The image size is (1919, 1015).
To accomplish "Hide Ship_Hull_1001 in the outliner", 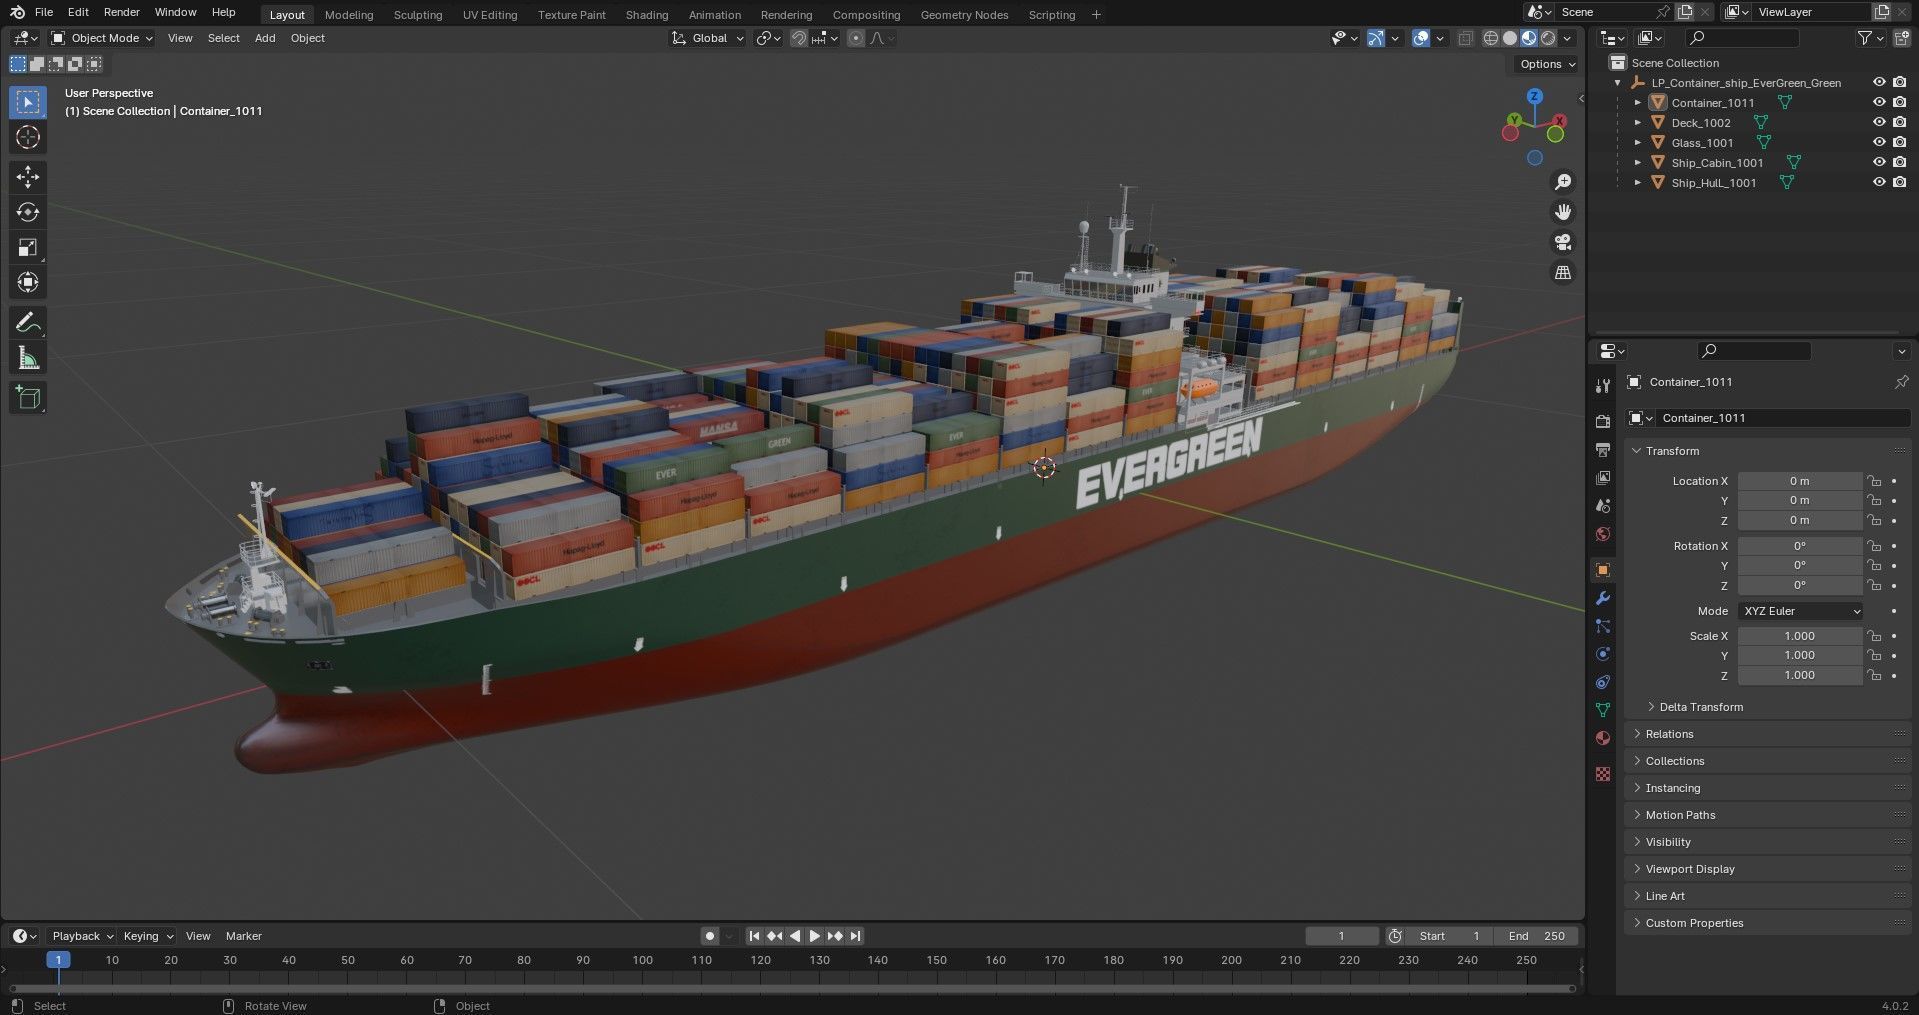I will pos(1879,182).
